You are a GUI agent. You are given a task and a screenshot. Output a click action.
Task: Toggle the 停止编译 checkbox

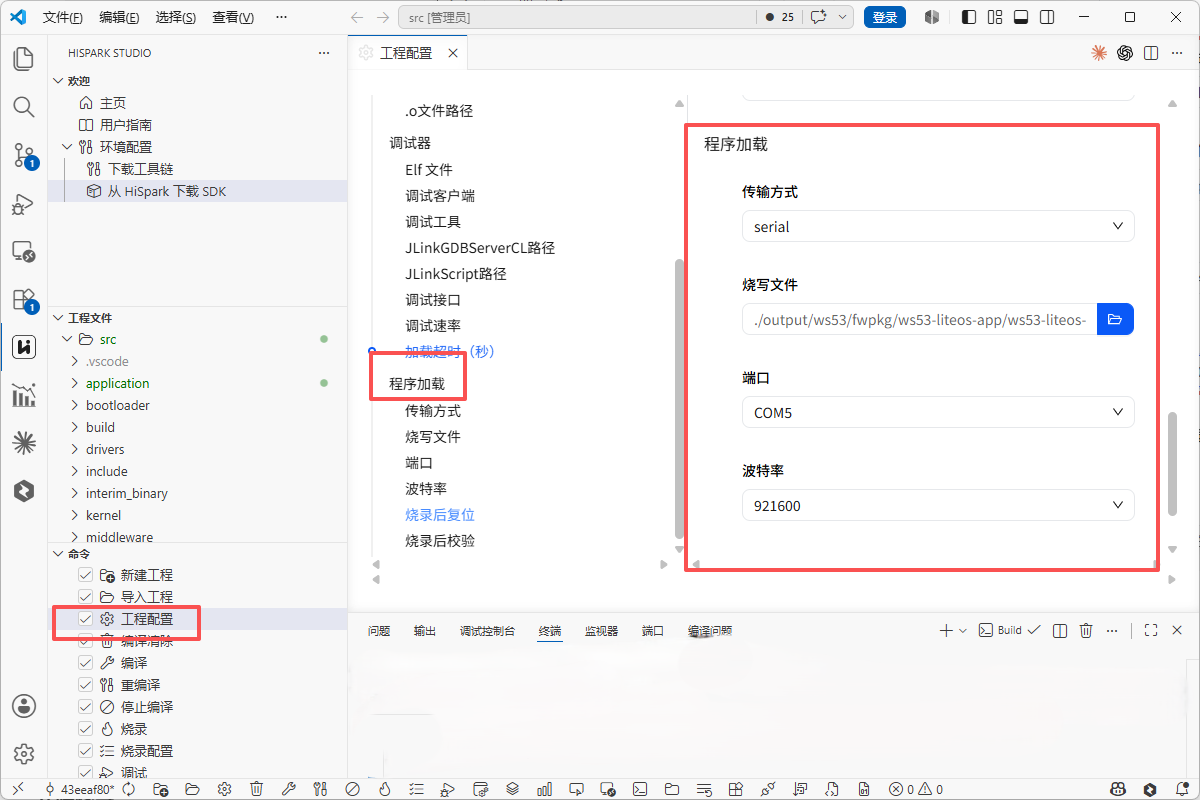[86, 707]
